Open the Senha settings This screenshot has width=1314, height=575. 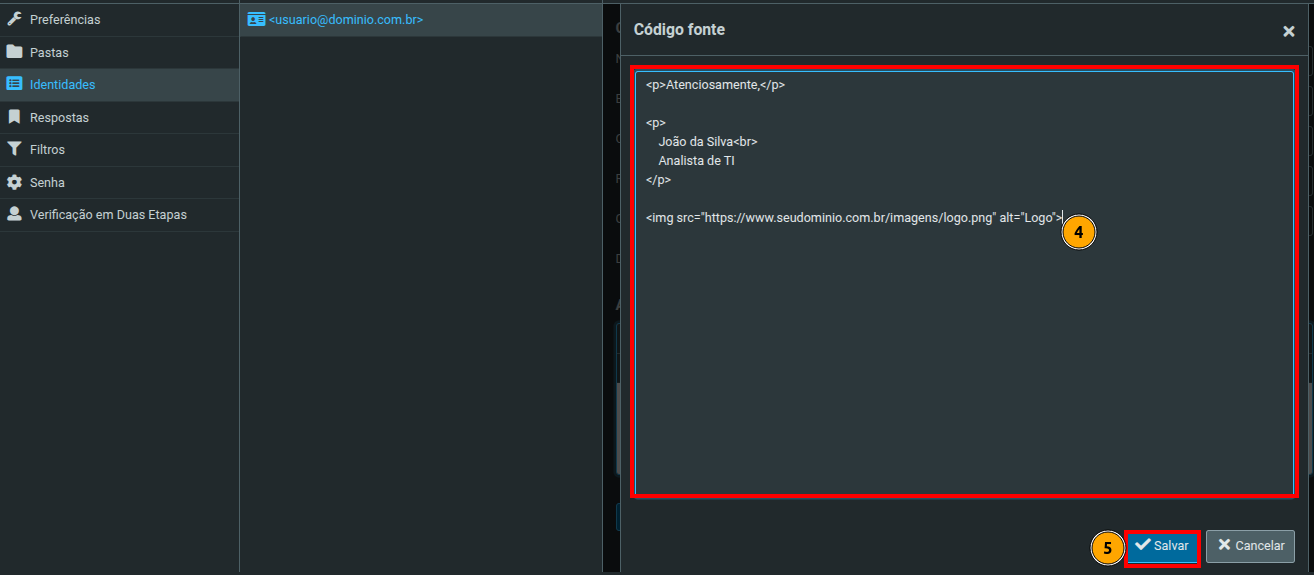tap(119, 183)
